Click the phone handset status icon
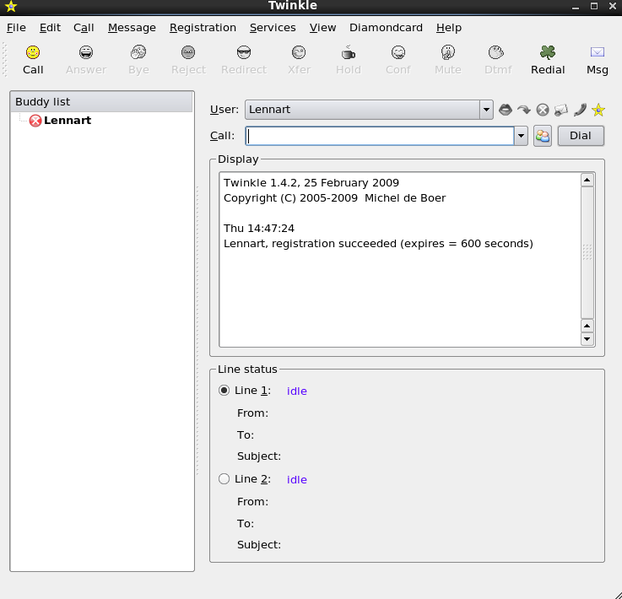 coord(579,110)
